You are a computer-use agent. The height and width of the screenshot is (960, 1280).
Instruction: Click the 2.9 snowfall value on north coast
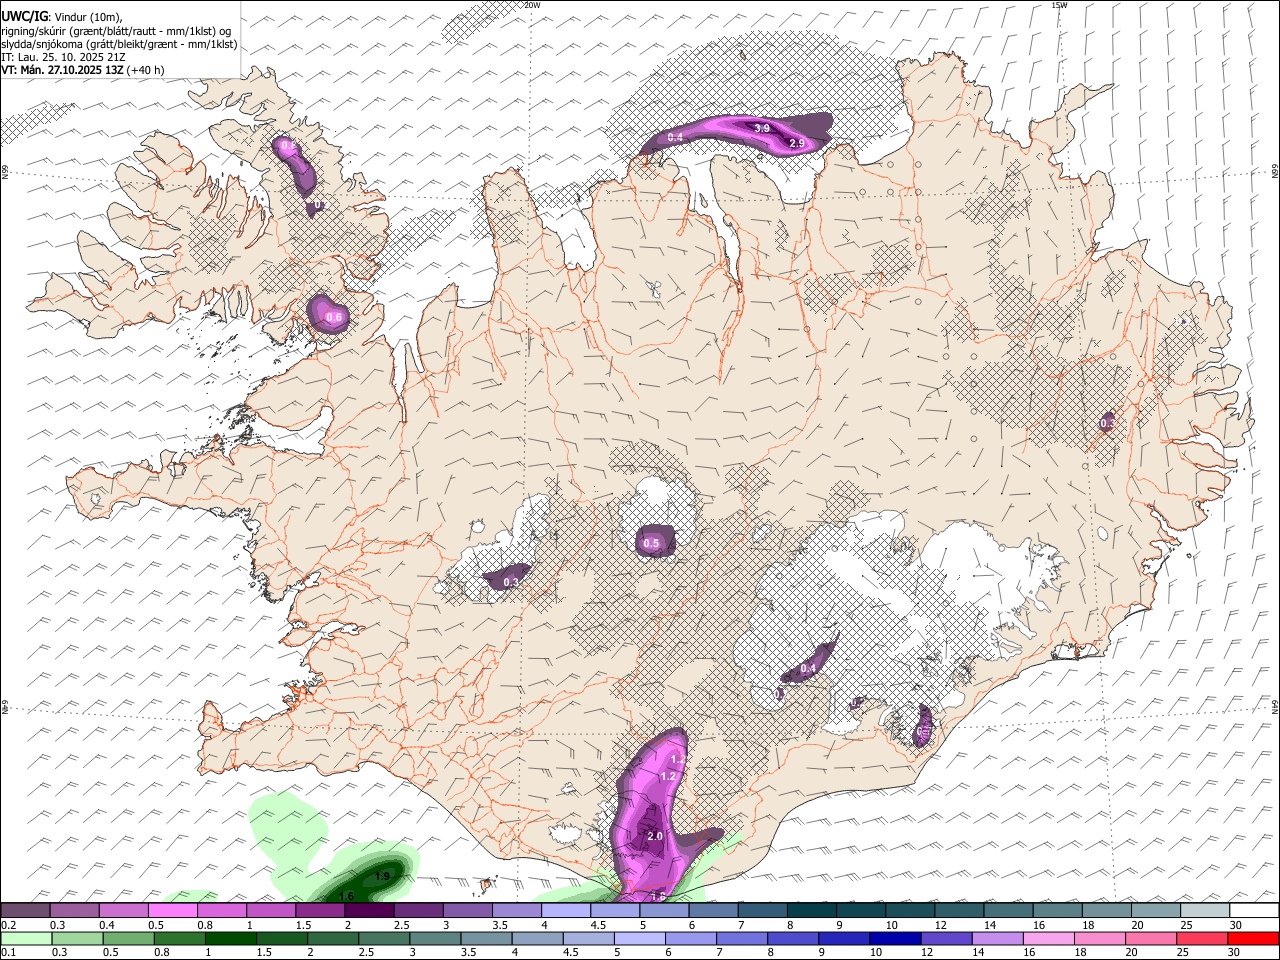click(797, 144)
